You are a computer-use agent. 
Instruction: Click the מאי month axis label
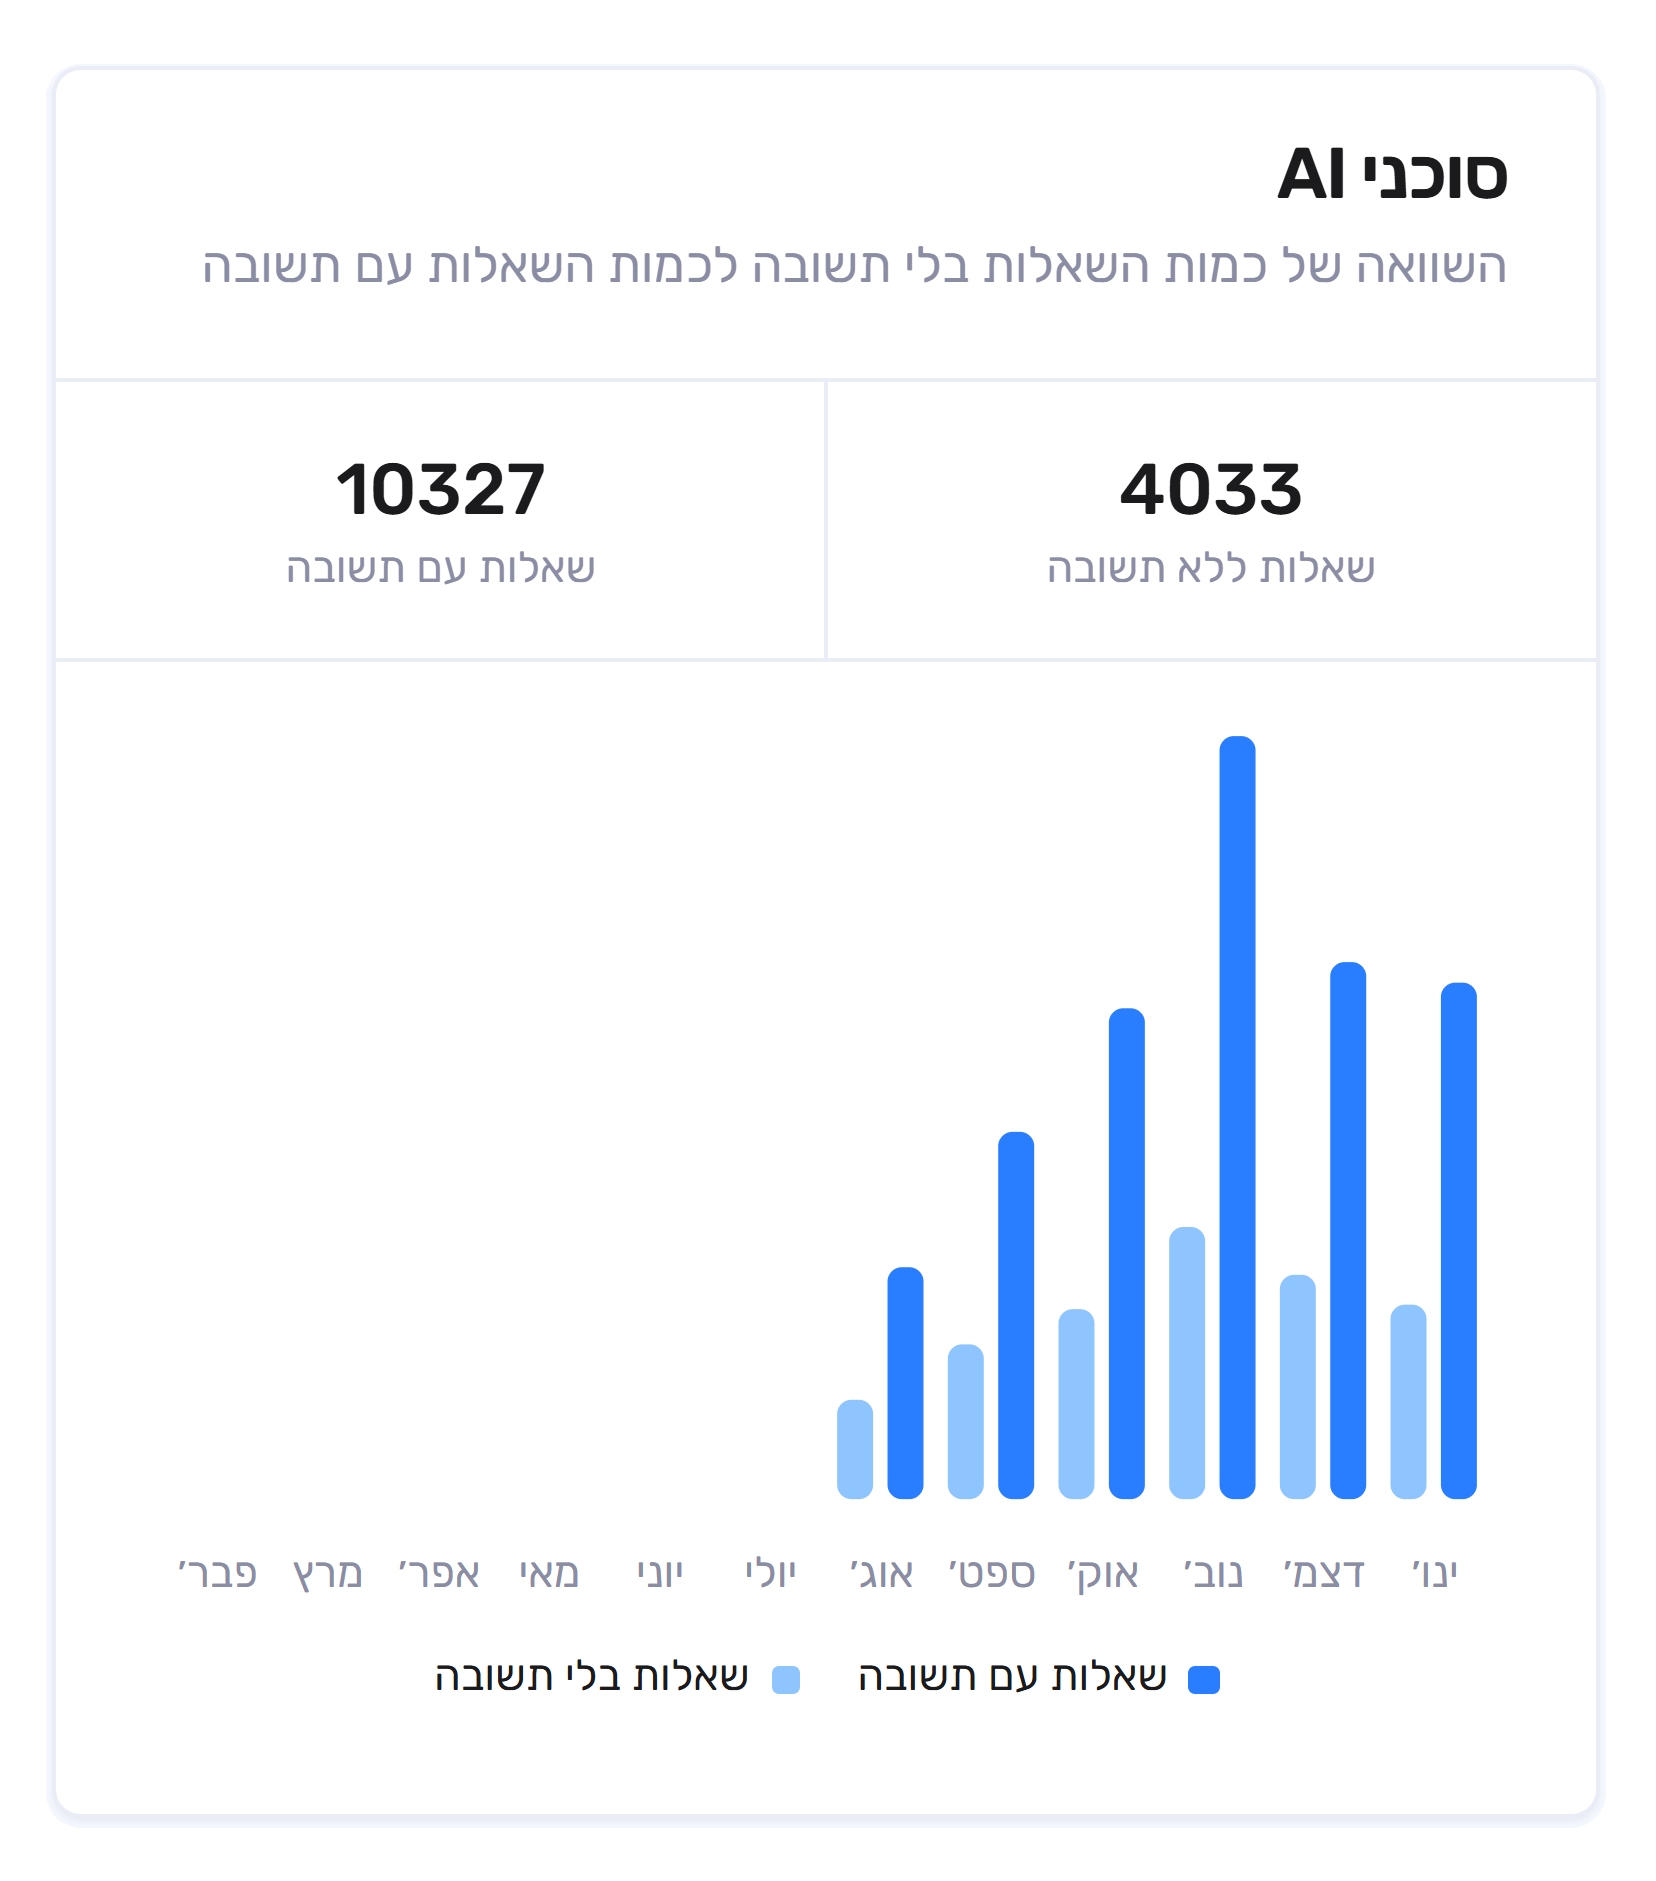coord(549,1574)
